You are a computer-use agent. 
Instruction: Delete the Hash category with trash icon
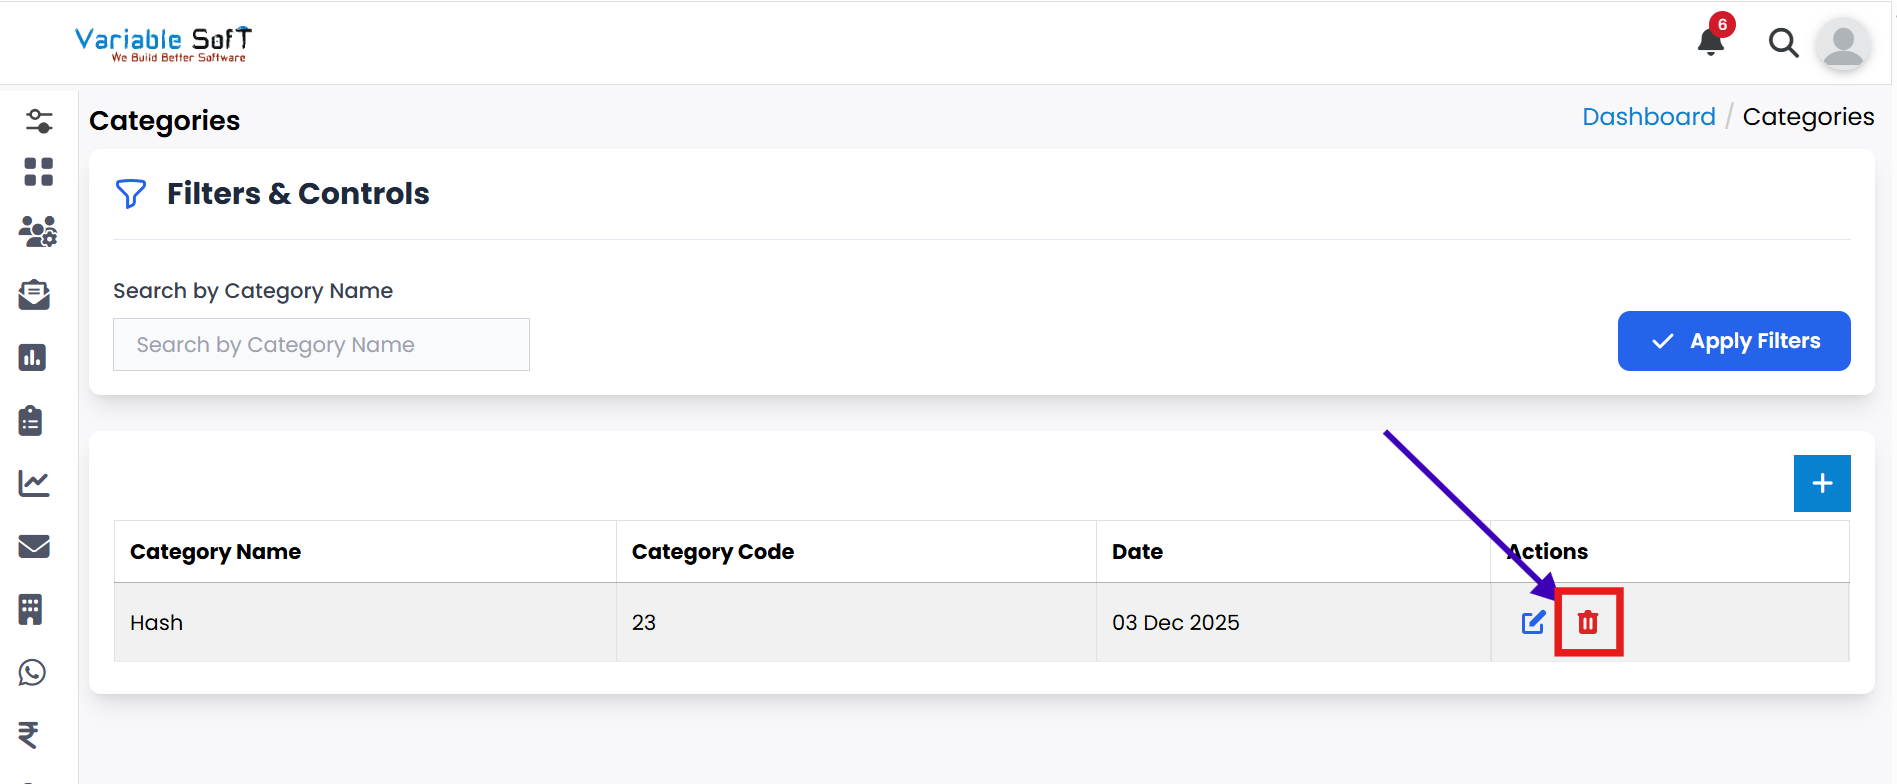click(1588, 623)
